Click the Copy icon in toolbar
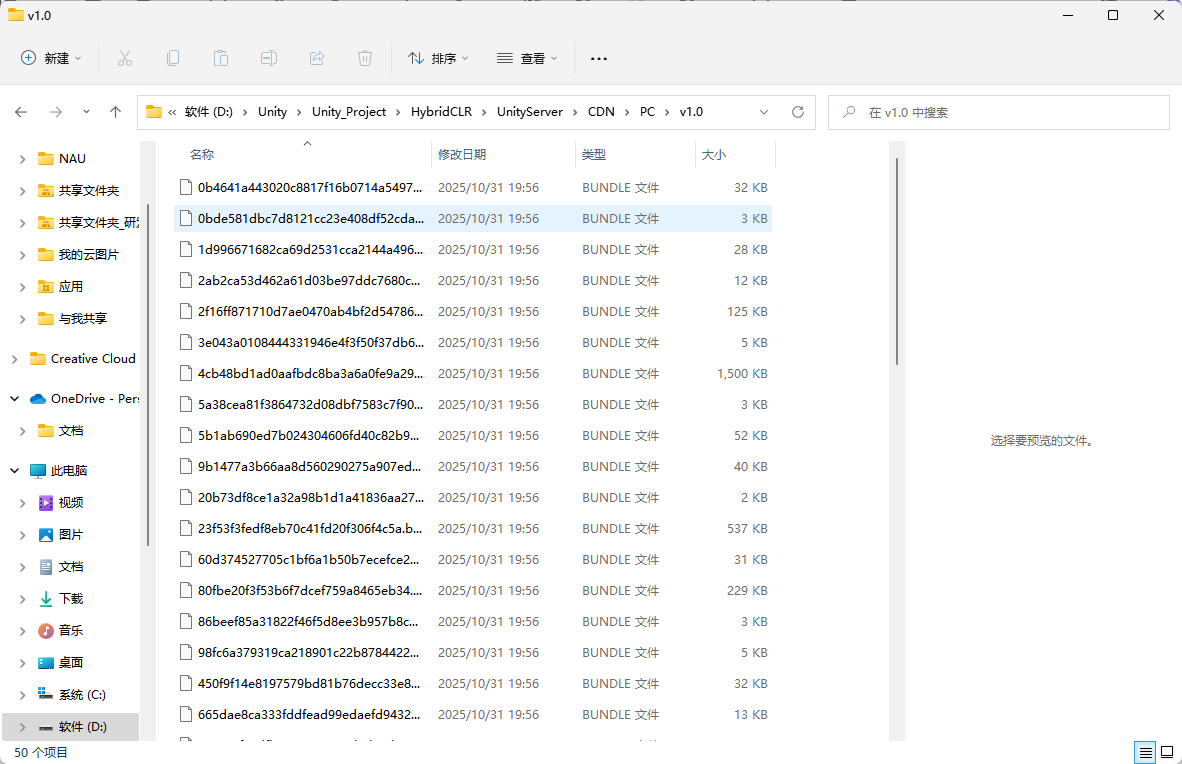 pos(173,58)
